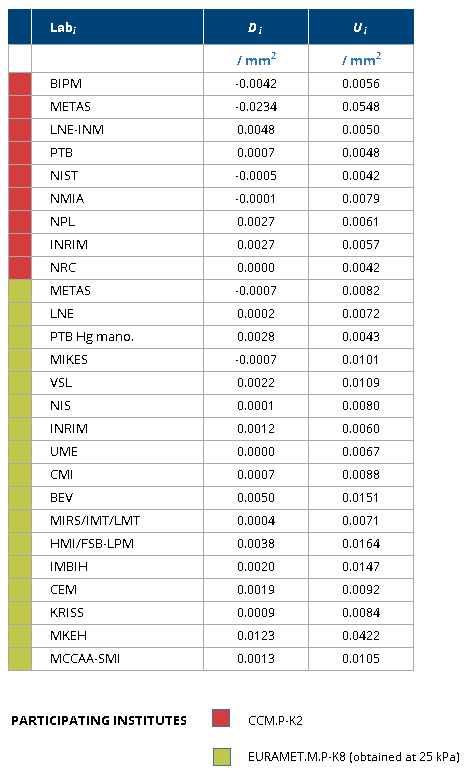Click the CCM.P-K2 legend label
The height and width of the screenshot is (776, 469).
[x=275, y=720]
